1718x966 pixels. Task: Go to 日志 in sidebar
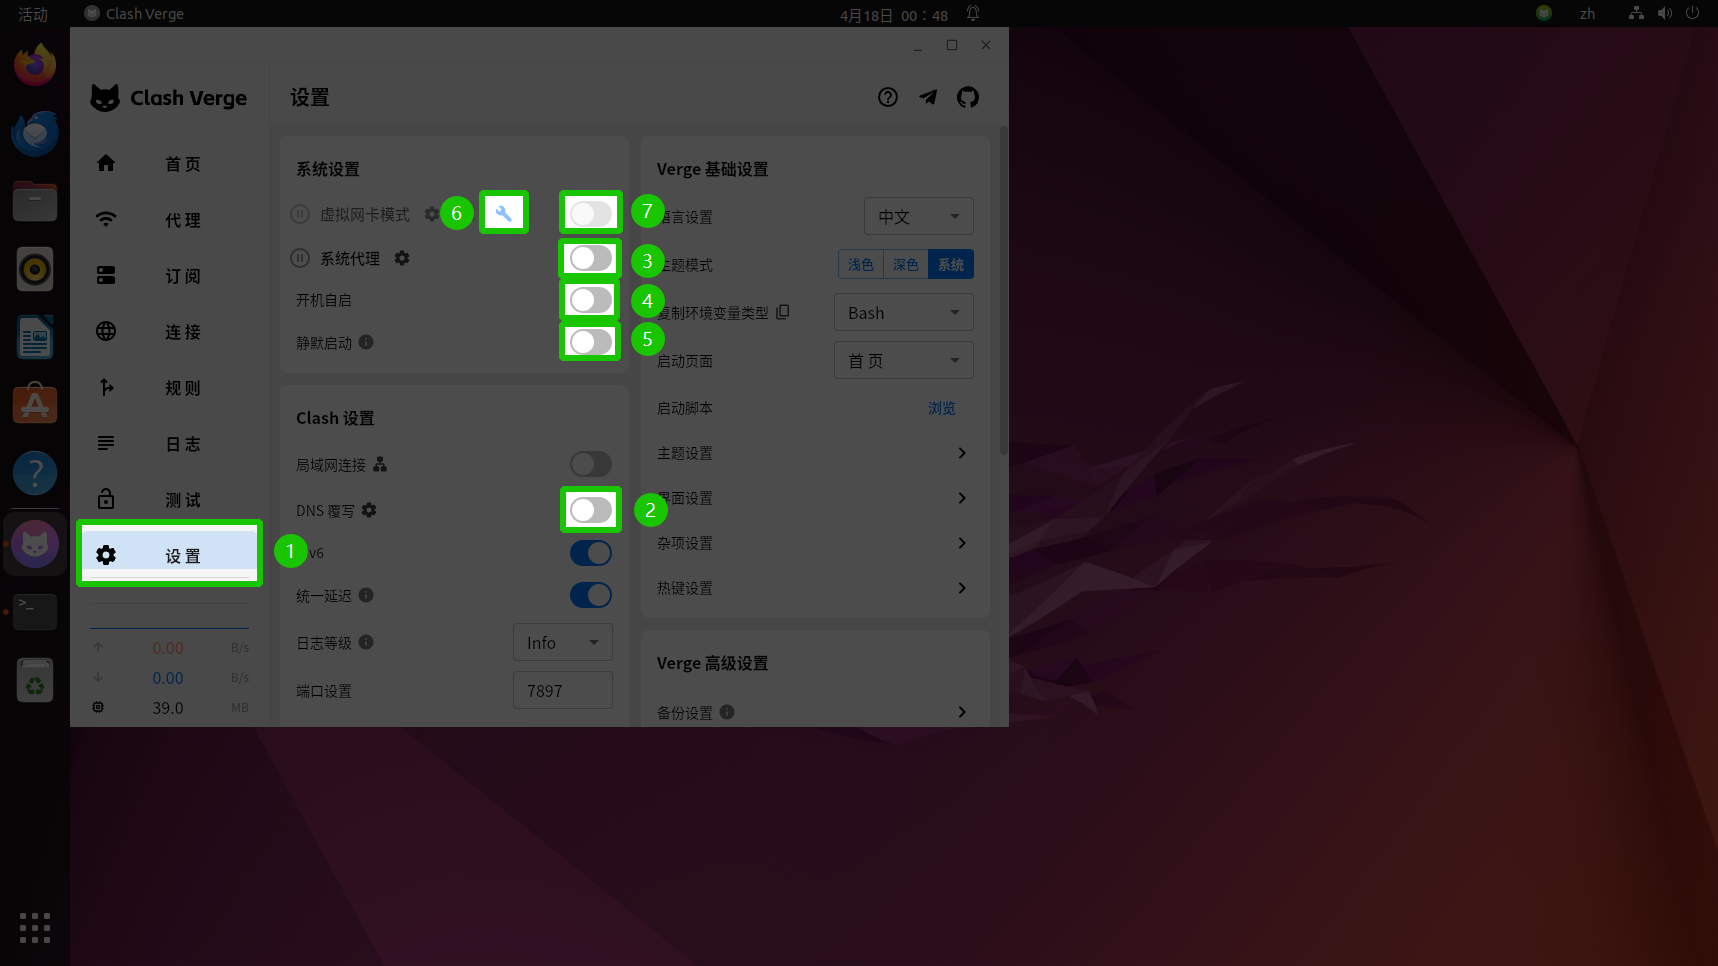pyautogui.click(x=169, y=443)
